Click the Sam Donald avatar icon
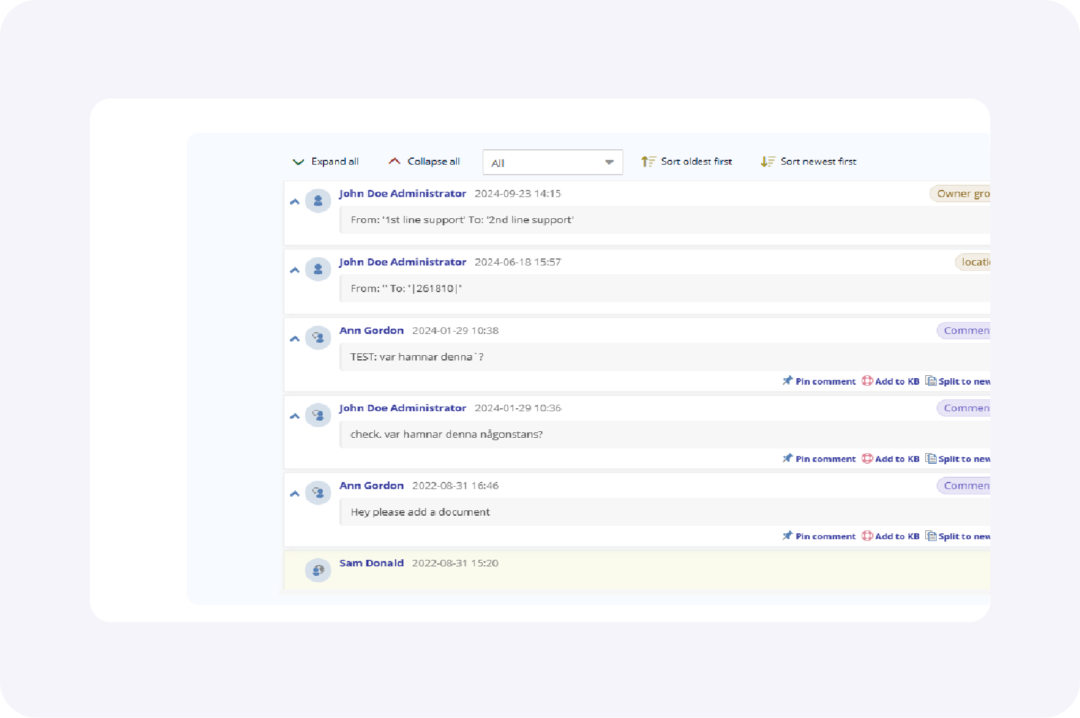 coord(318,570)
